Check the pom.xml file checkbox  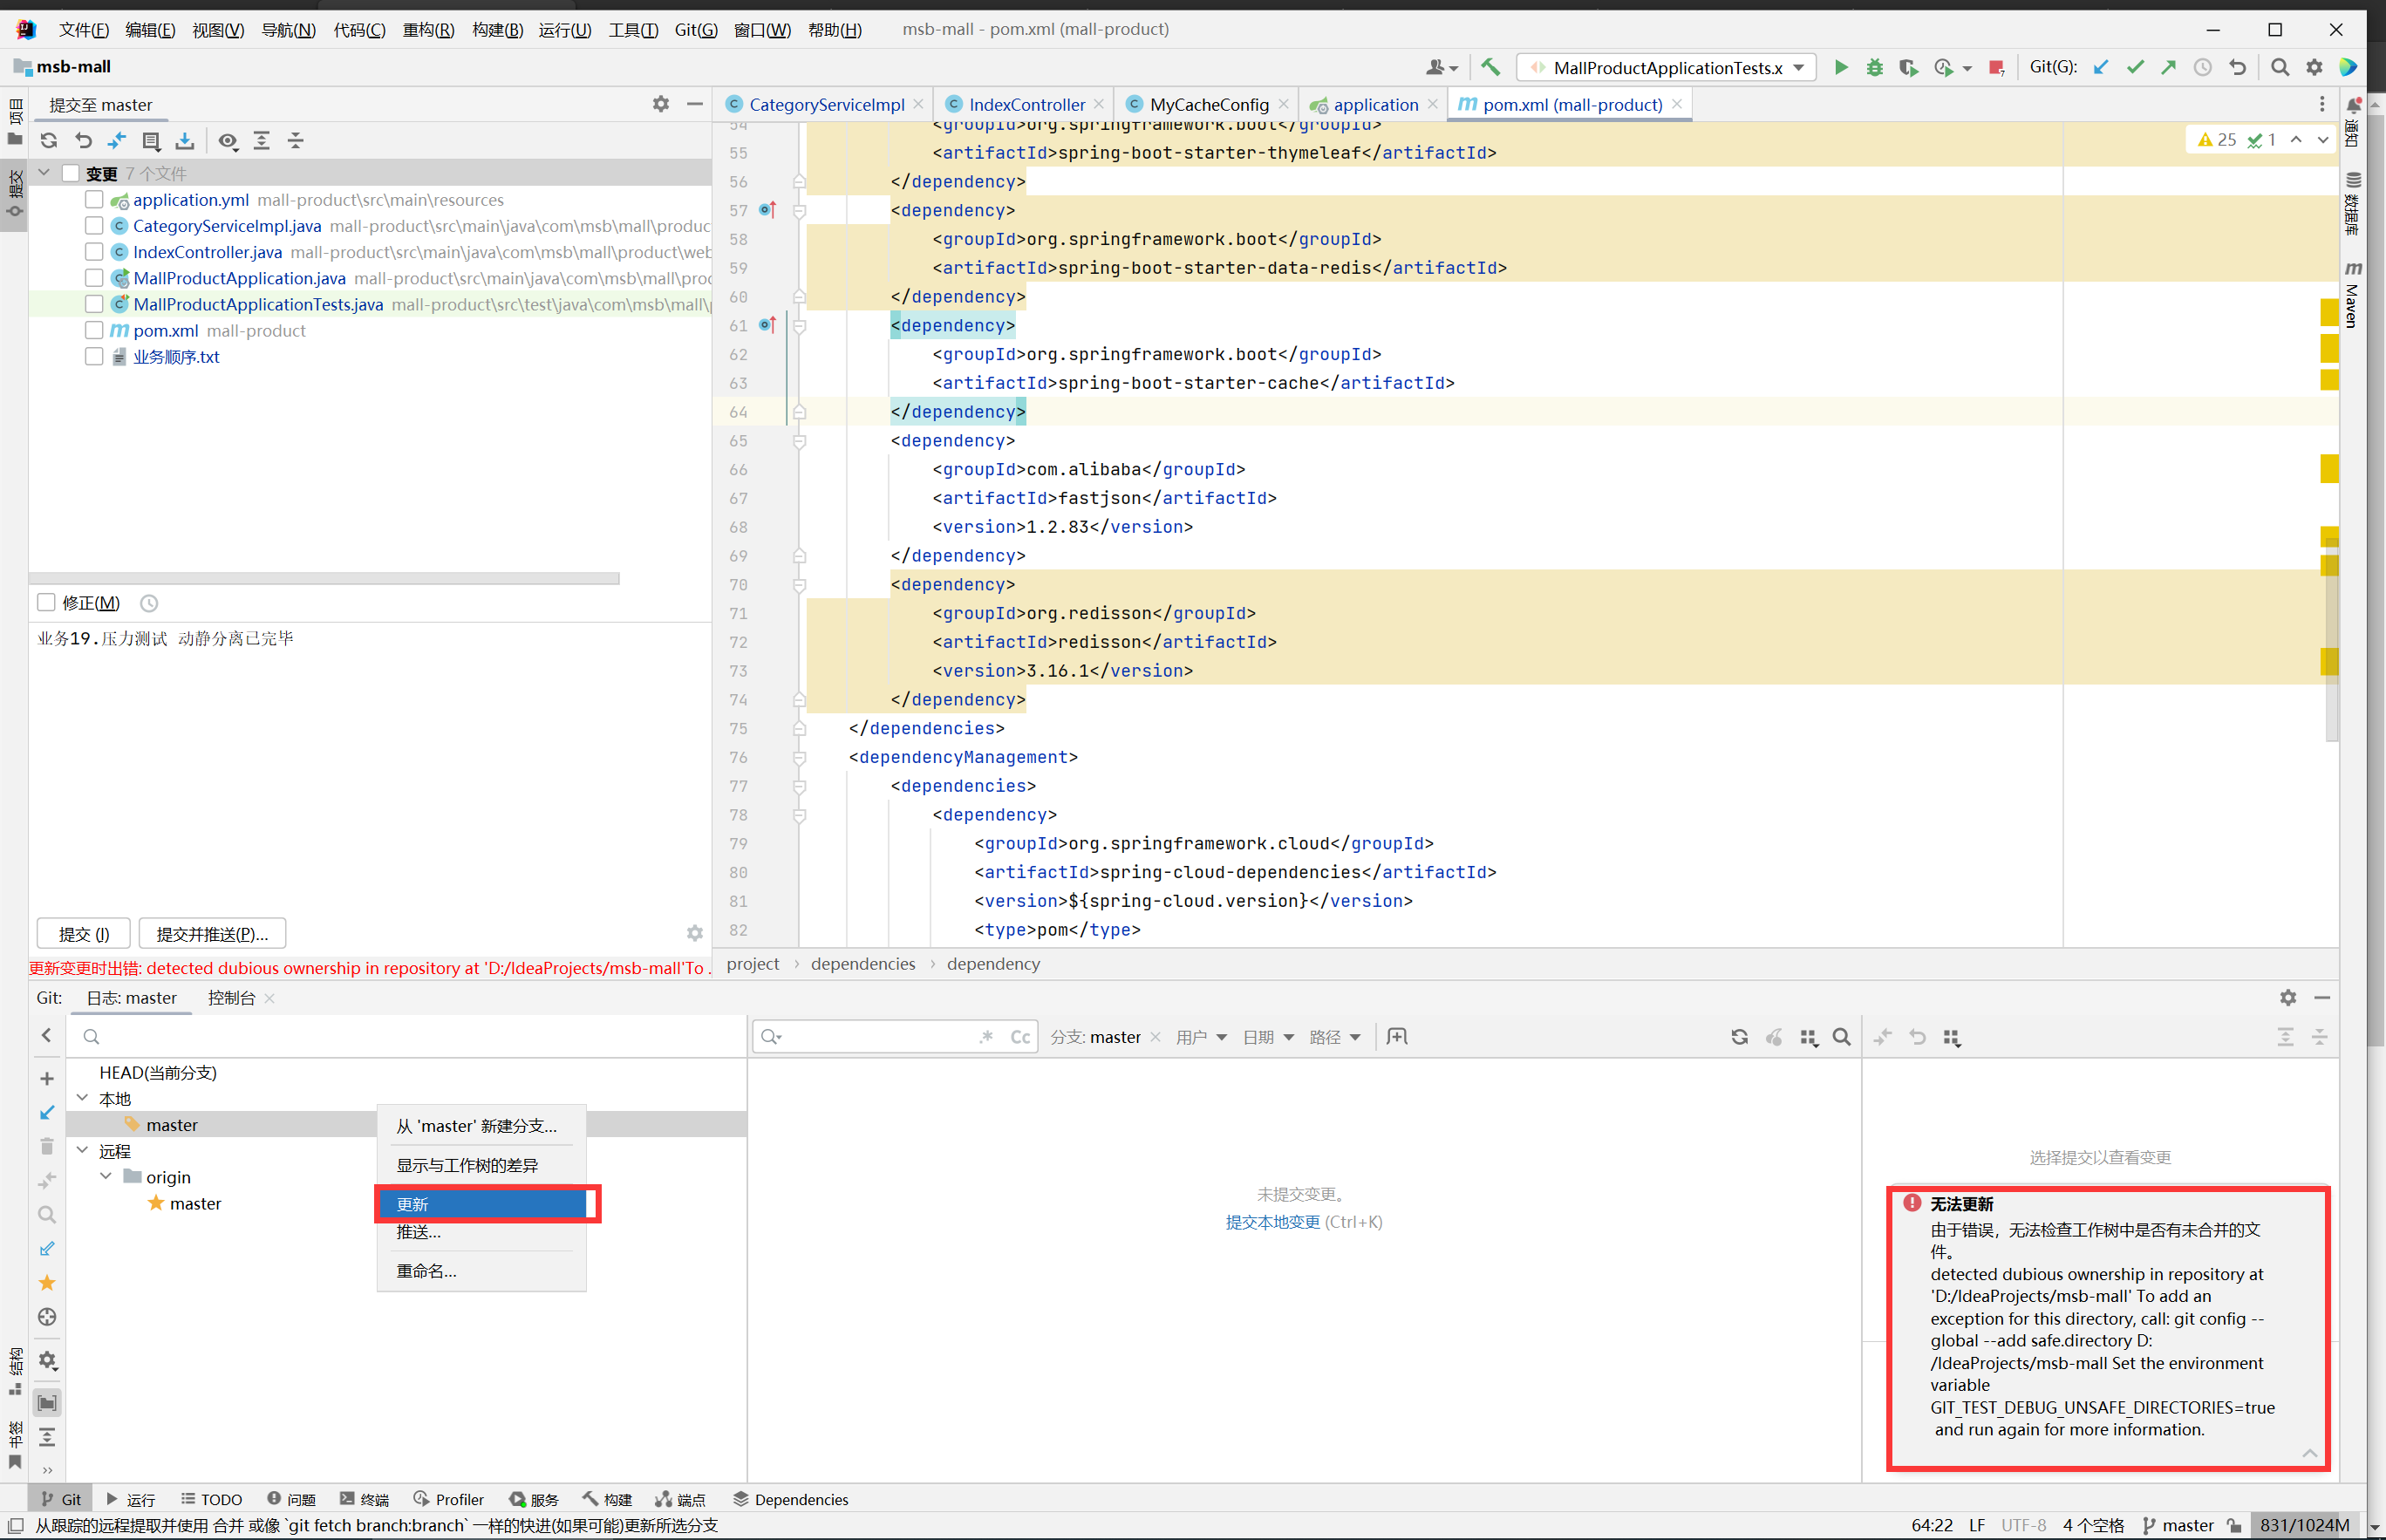tap(94, 330)
